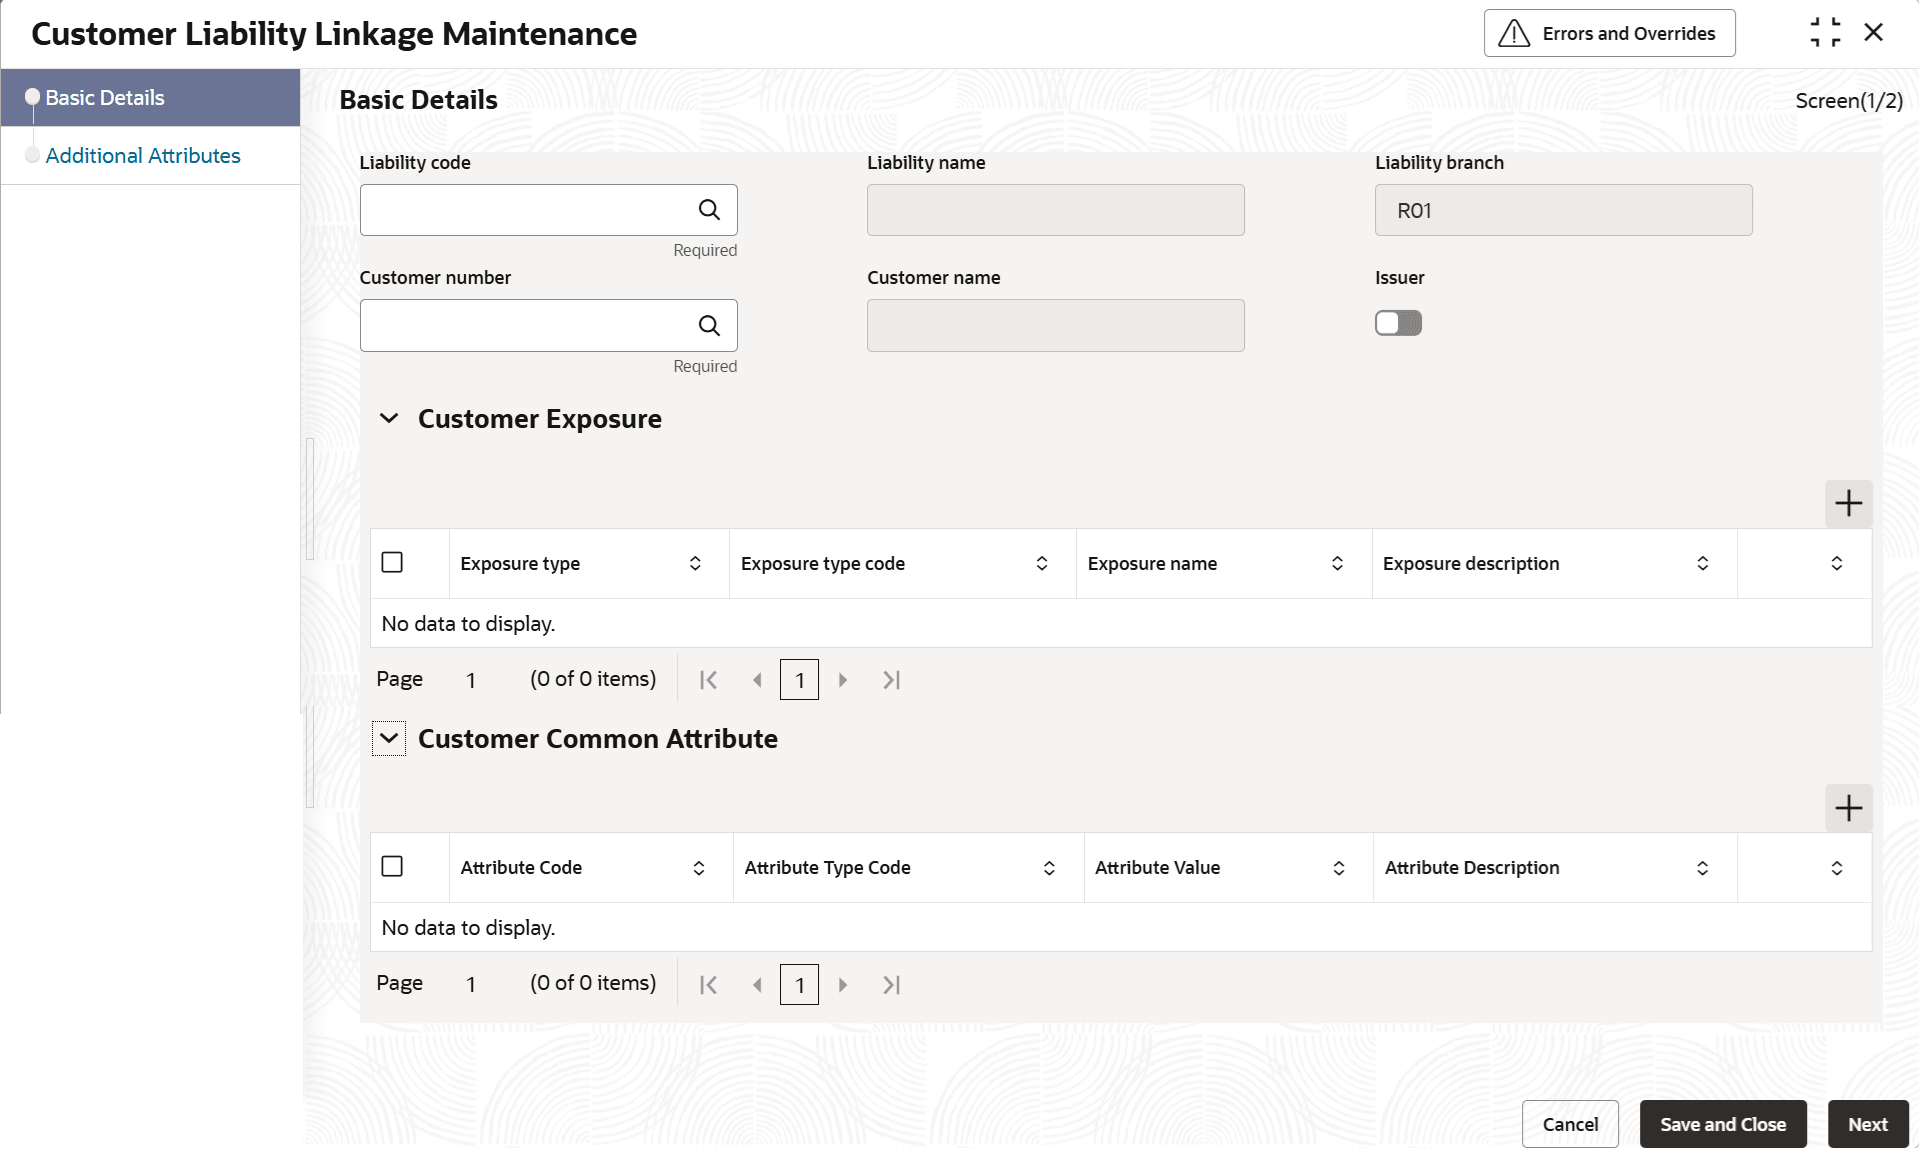Toggle the Issuer switch
The height and width of the screenshot is (1152, 1919).
(1398, 323)
